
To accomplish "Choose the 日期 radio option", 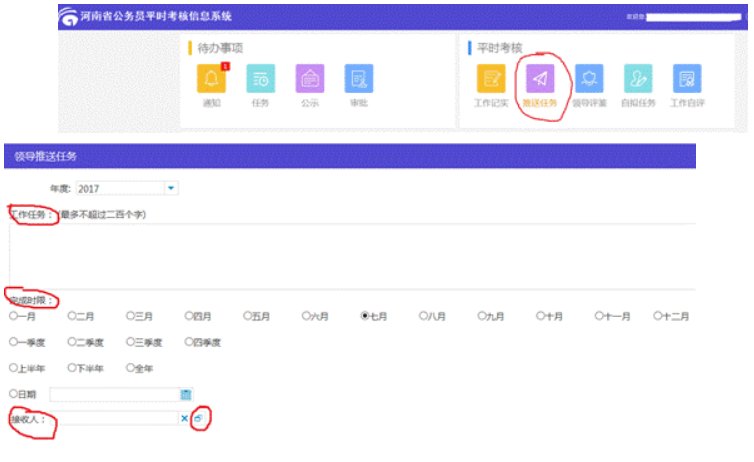I will pyautogui.click(x=13, y=394).
